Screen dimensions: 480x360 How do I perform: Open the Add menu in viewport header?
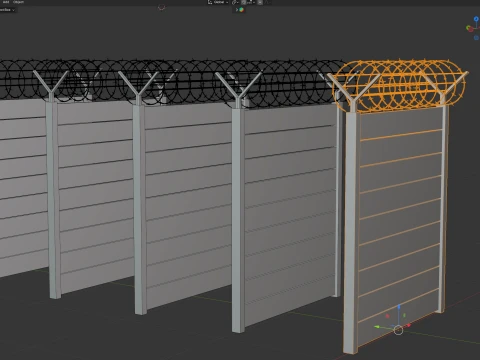pyautogui.click(x=6, y=2)
